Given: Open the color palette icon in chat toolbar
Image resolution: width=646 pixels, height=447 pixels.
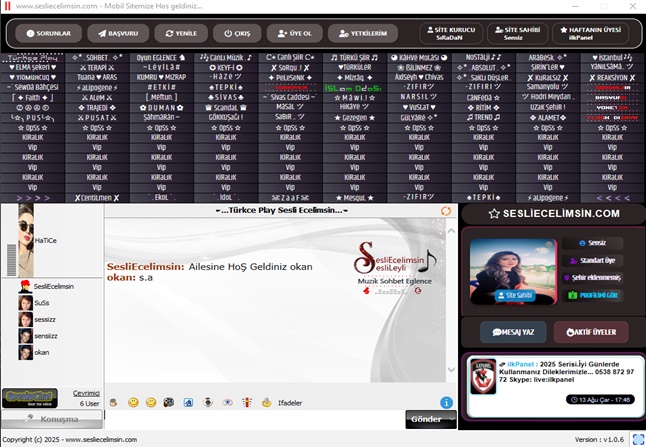Looking at the screenshot, I should pyautogui.click(x=169, y=402).
